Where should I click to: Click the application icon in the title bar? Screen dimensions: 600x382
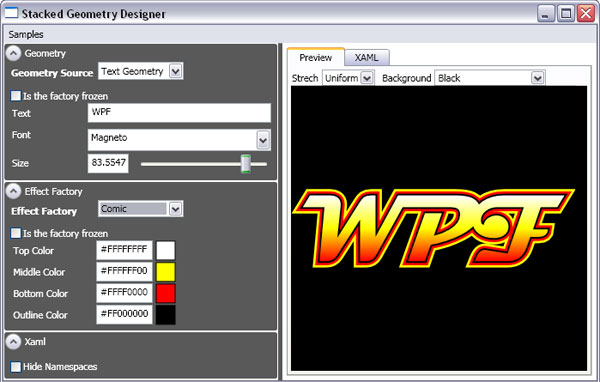coord(11,13)
